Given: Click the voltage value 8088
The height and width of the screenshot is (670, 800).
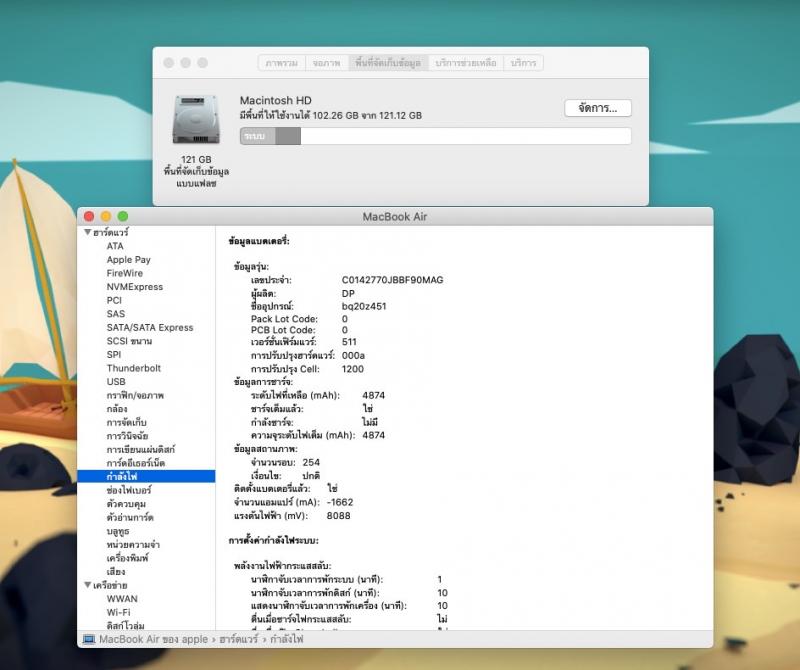Looking at the screenshot, I should pyautogui.click(x=338, y=515).
